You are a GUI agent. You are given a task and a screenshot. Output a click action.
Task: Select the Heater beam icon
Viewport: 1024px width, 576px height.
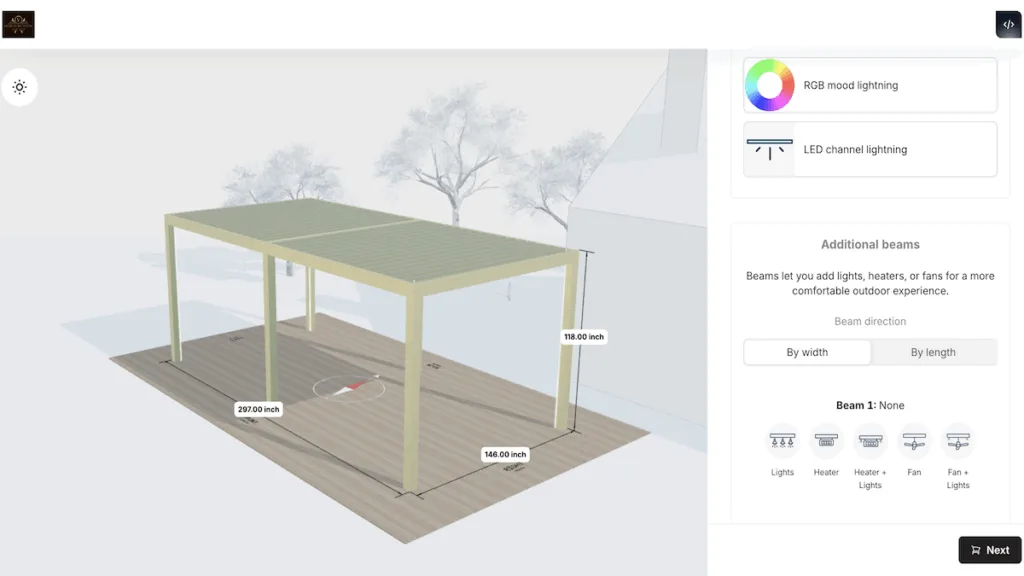tap(826, 440)
